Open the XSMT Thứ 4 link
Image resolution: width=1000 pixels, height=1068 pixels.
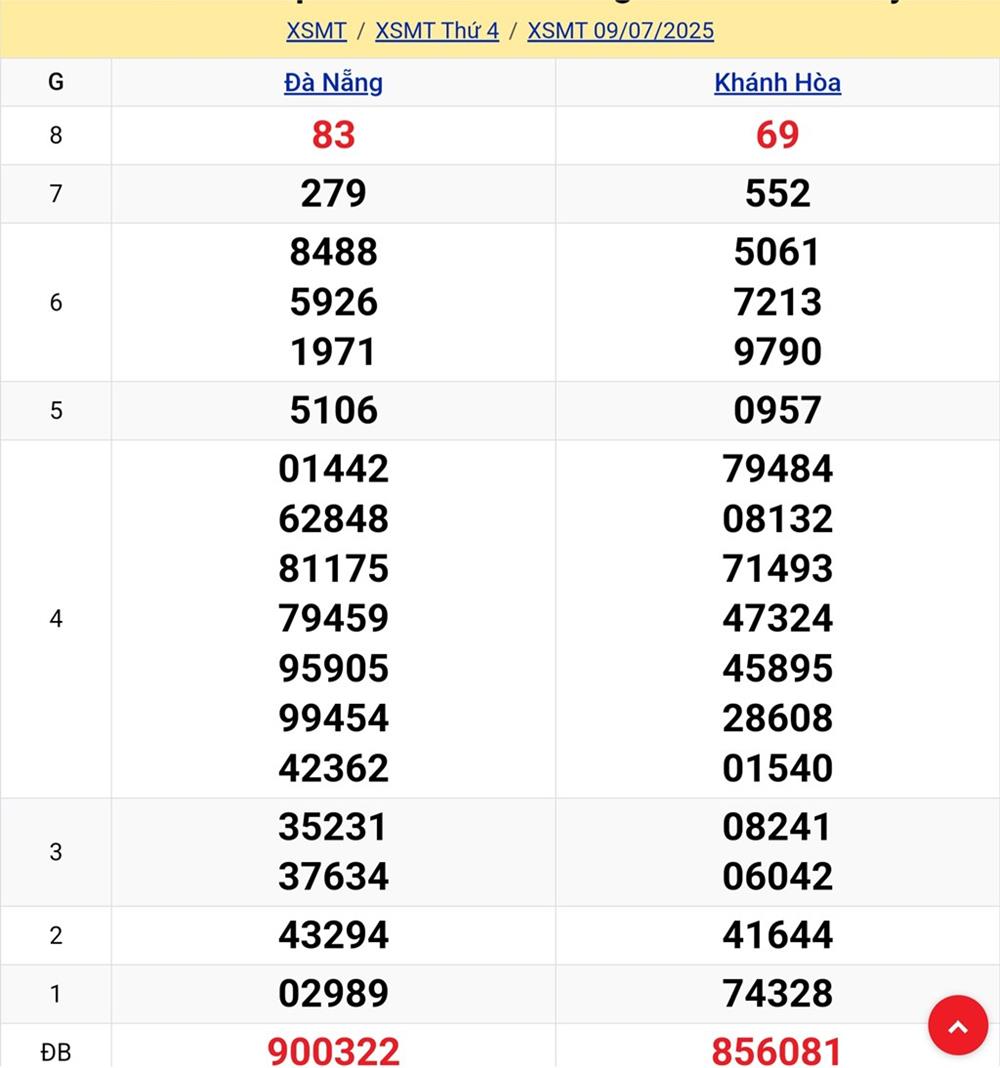(x=437, y=30)
